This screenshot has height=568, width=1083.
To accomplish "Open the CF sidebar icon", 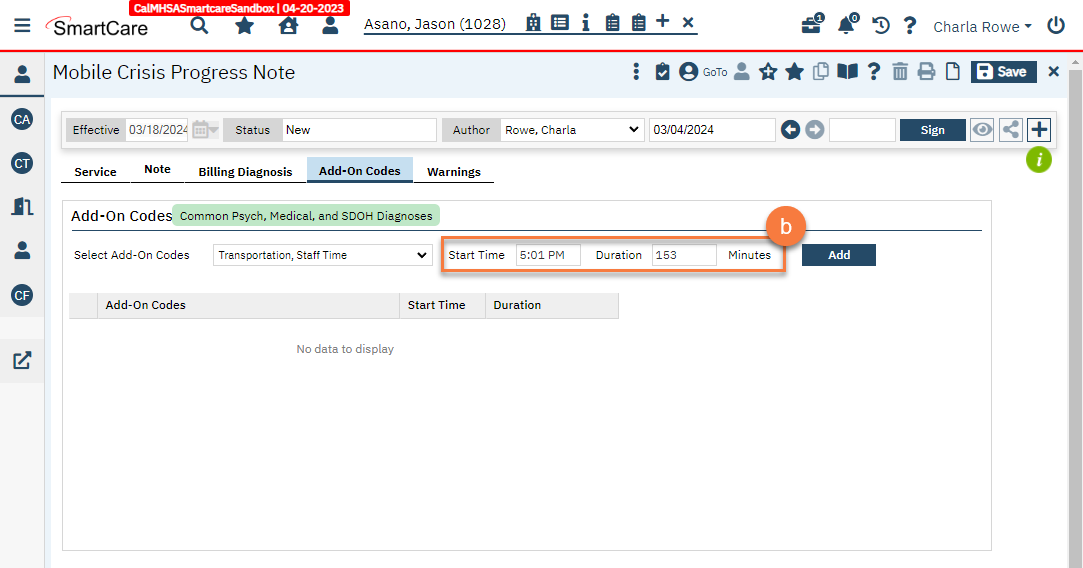I will tap(22, 295).
